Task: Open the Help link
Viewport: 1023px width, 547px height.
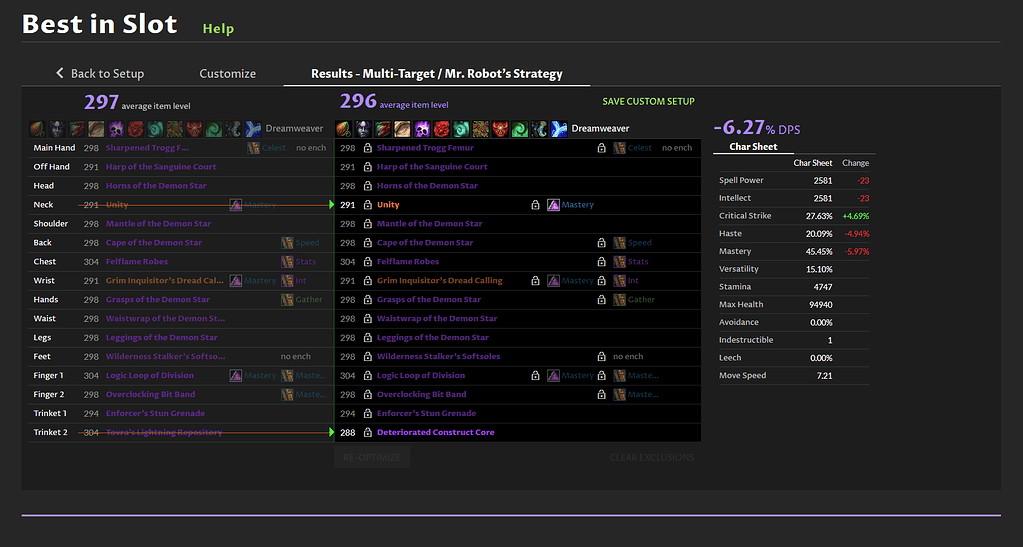Action: [218, 28]
